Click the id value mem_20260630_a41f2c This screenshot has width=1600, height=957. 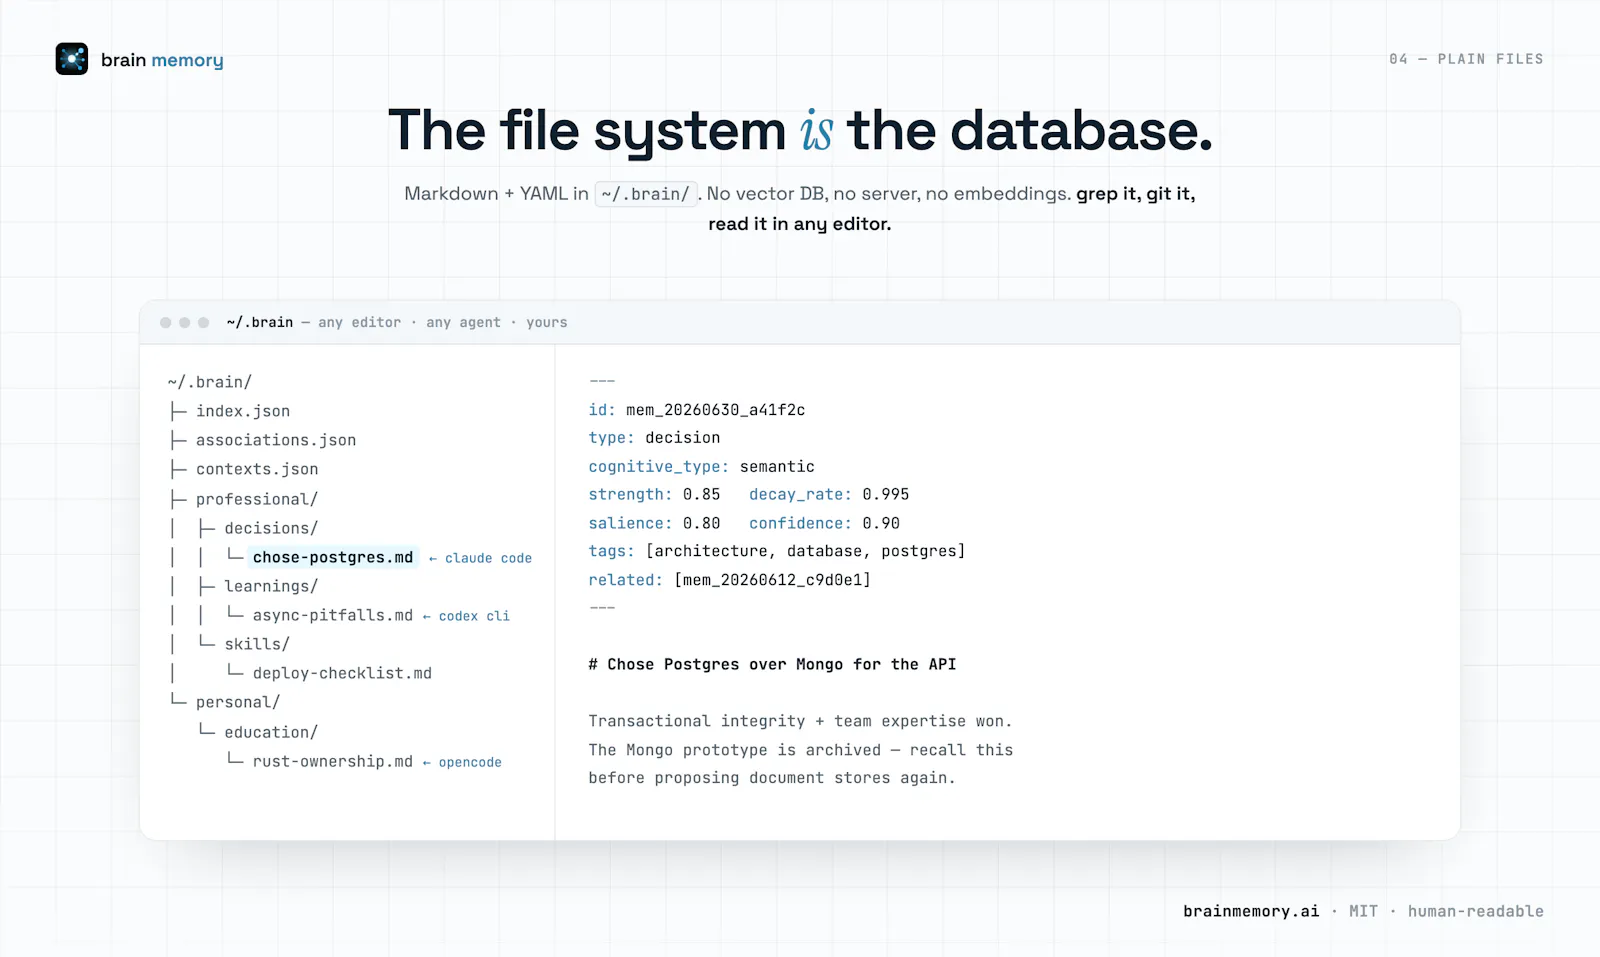[x=715, y=410]
